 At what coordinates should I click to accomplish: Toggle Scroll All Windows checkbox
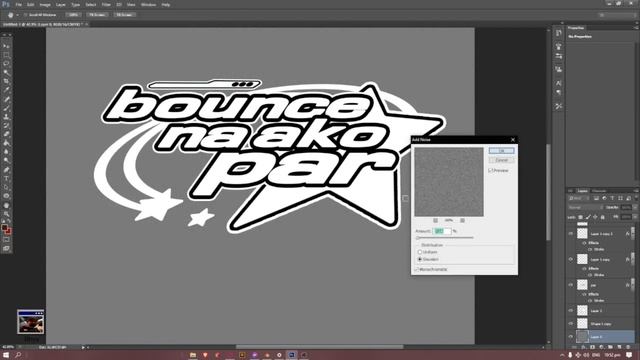25,15
